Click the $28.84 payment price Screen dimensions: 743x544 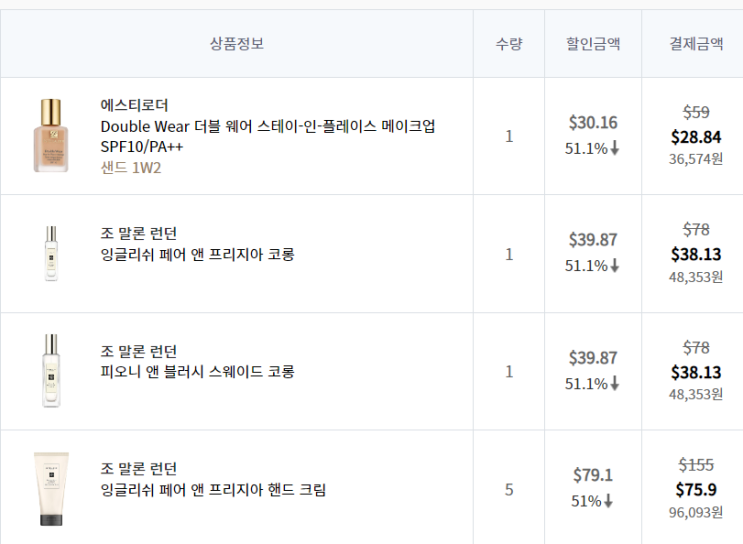pos(696,136)
